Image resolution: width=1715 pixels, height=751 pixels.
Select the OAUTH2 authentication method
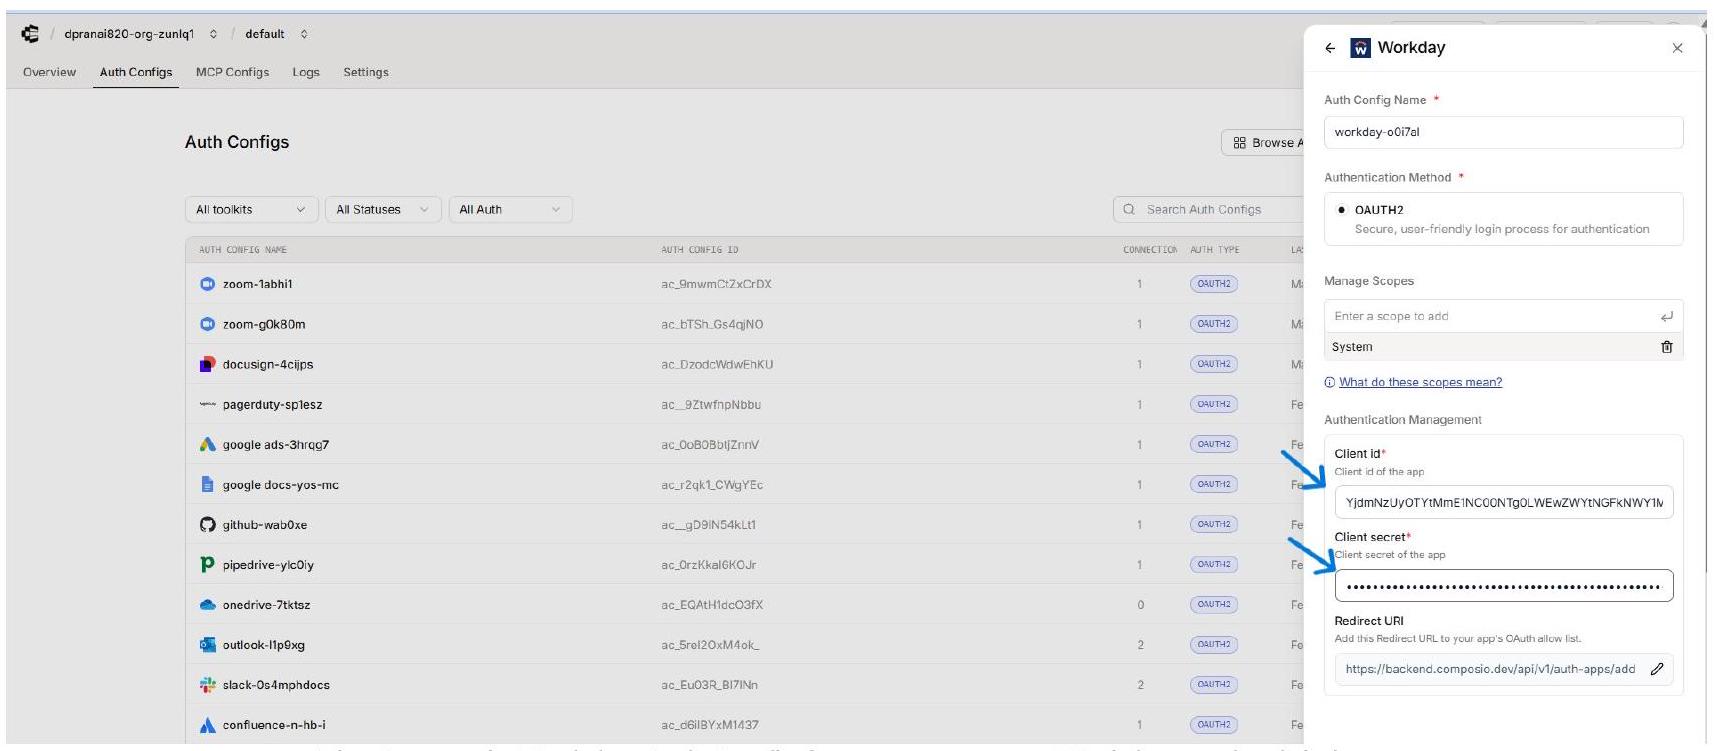click(1503, 219)
